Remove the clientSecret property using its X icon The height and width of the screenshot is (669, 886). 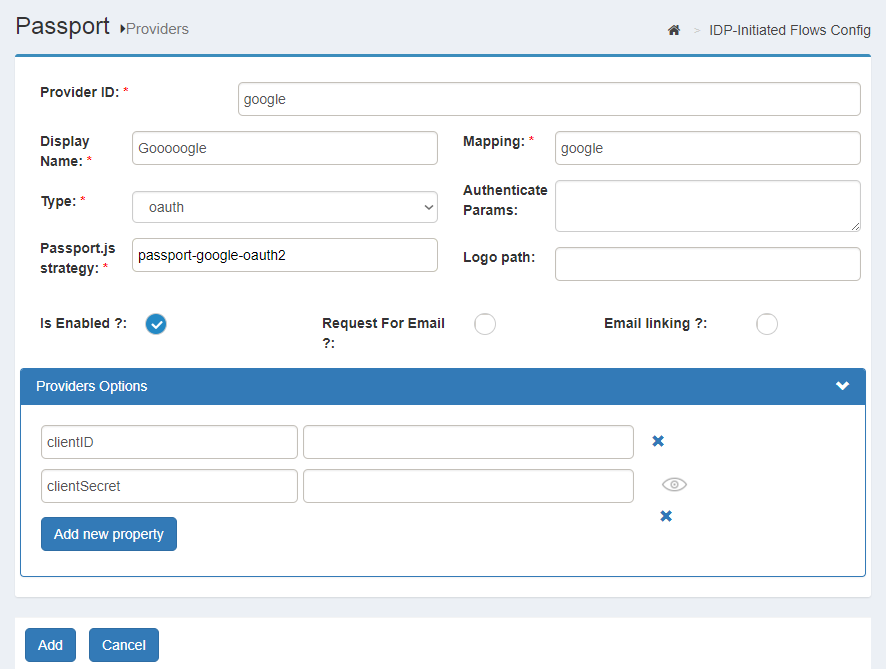pyautogui.click(x=665, y=516)
